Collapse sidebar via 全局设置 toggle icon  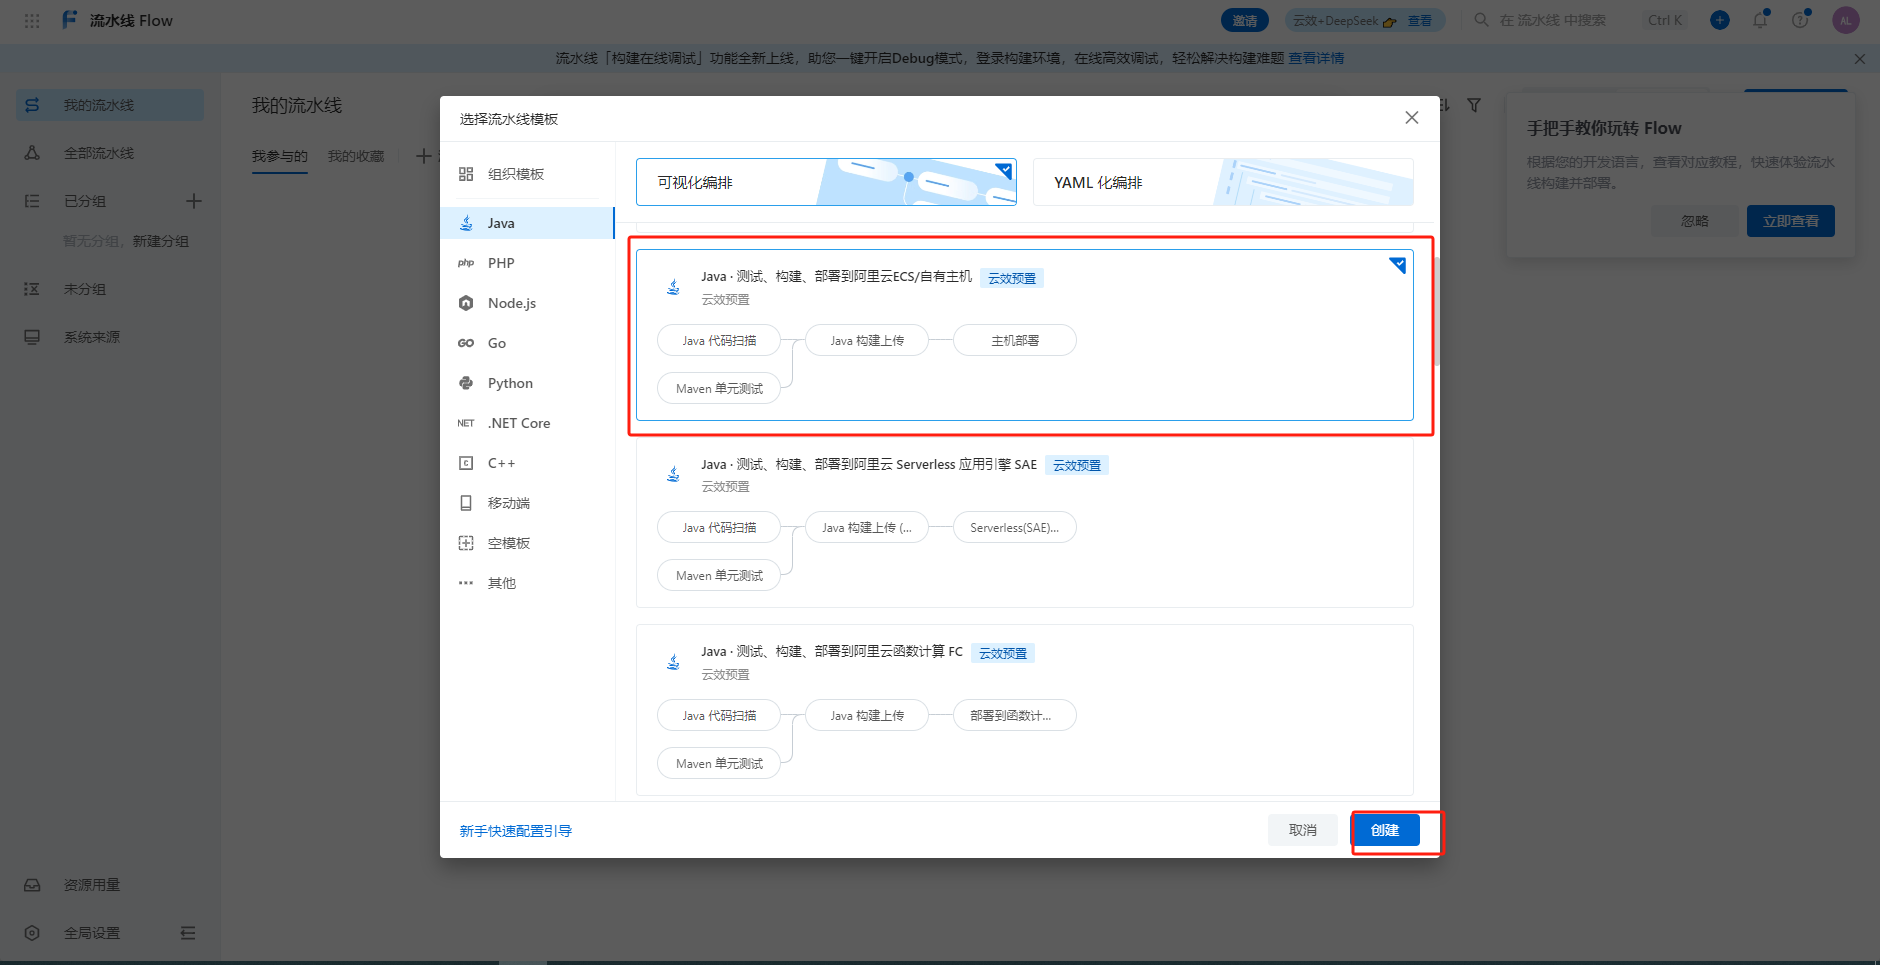pos(188,933)
